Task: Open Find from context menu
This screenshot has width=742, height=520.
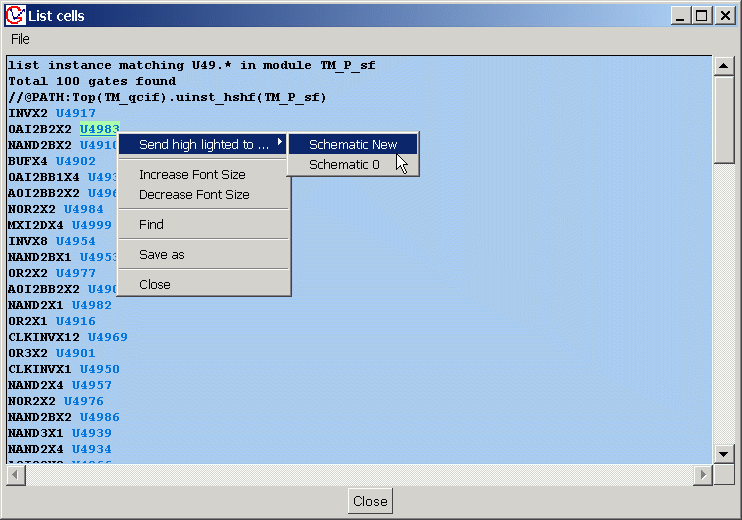Action: tap(151, 225)
